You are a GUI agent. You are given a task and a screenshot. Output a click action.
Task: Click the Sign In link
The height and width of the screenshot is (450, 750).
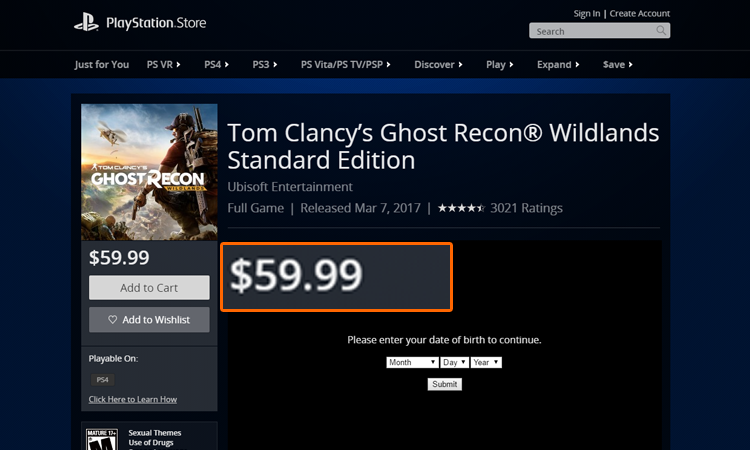pos(587,13)
